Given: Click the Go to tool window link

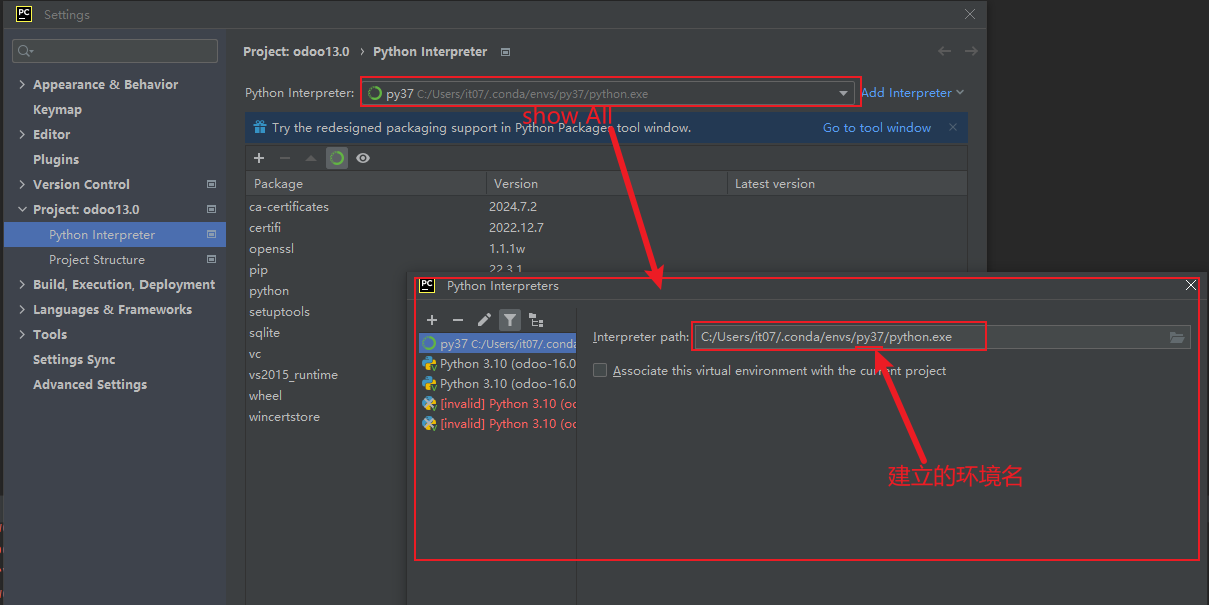Looking at the screenshot, I should [877, 127].
